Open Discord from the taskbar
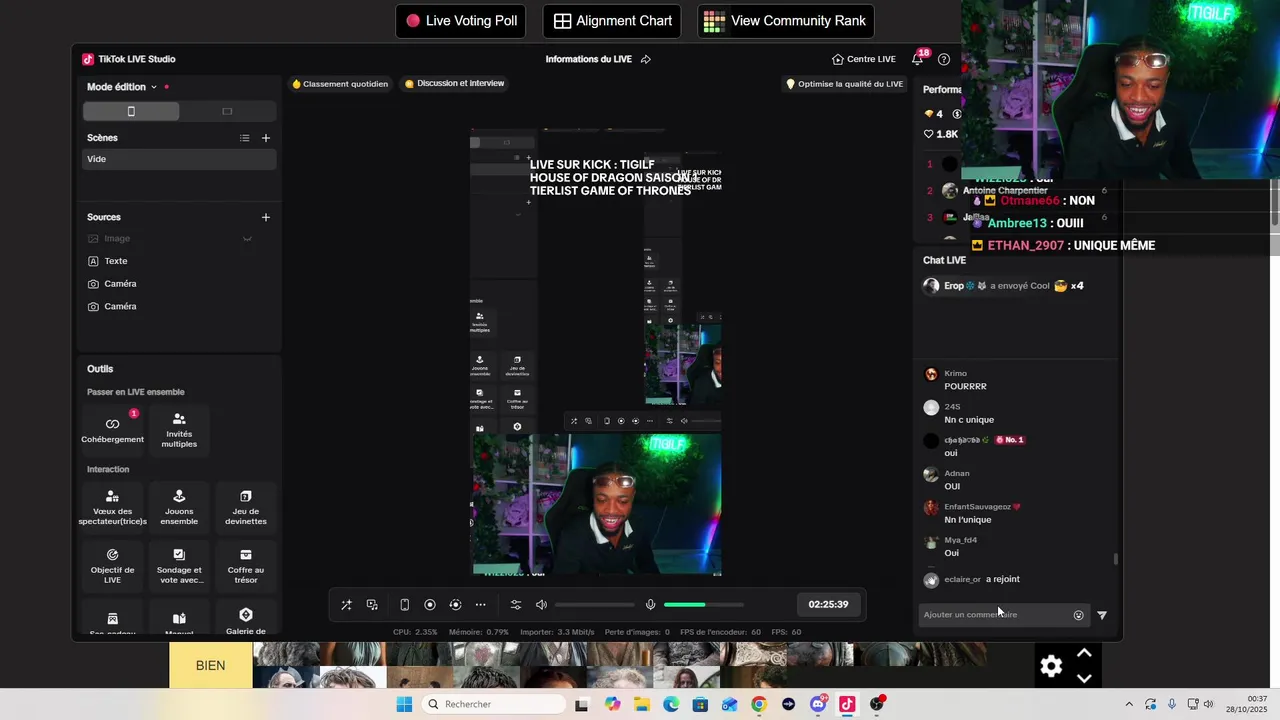1280x720 pixels. (818, 705)
